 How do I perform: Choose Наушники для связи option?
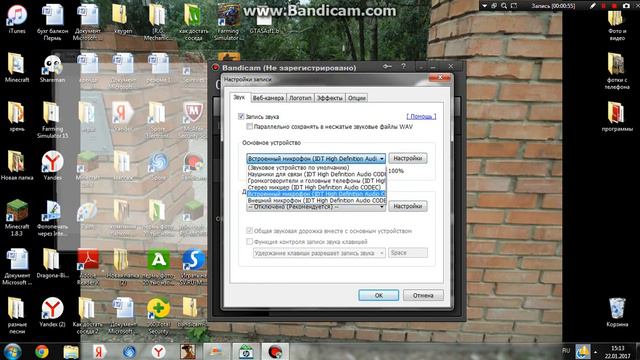316,174
